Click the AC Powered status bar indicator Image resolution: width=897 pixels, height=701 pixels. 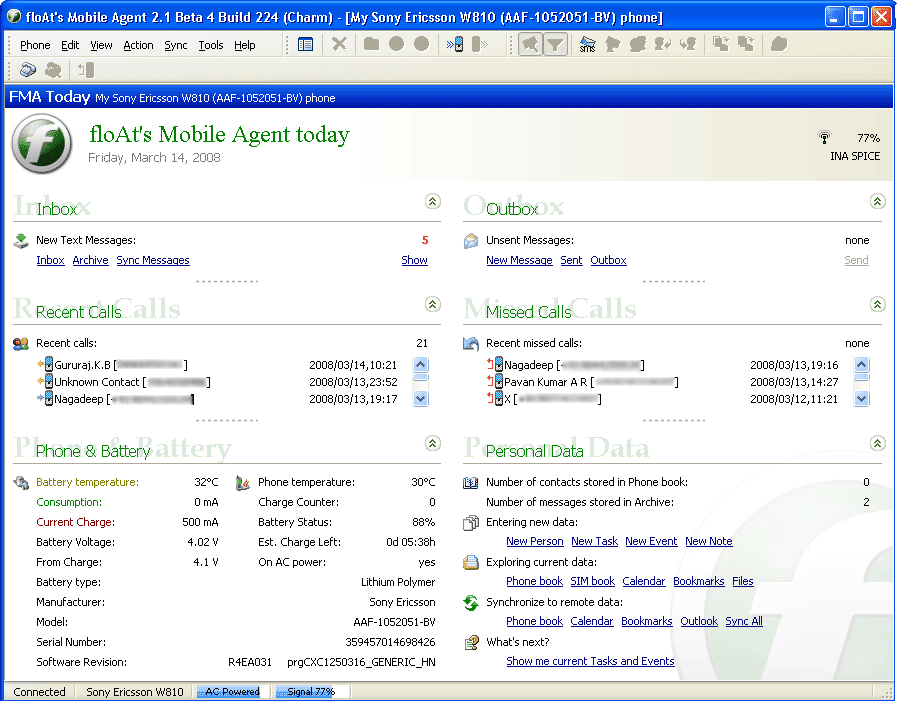coord(232,692)
